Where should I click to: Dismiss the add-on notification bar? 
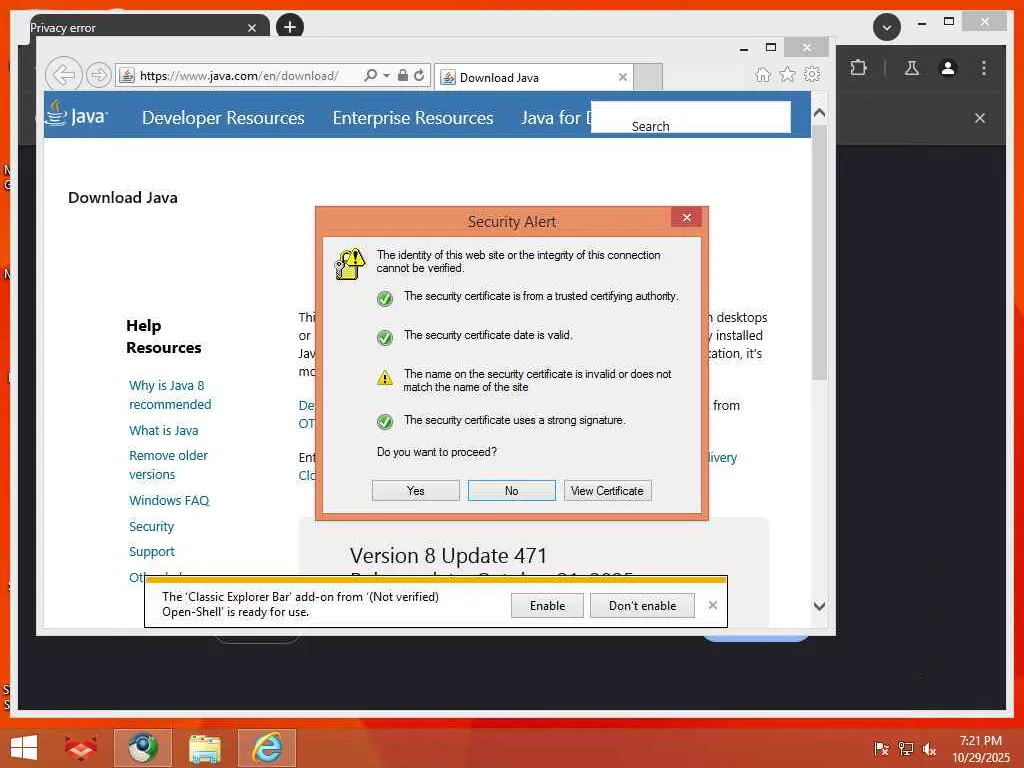tap(712, 605)
